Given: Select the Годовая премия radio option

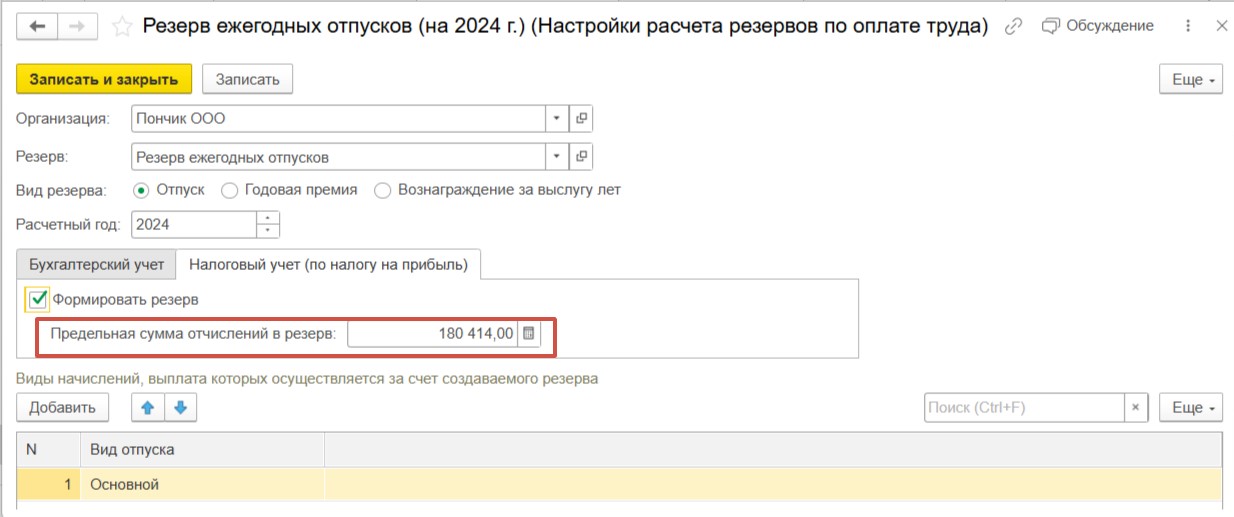Looking at the screenshot, I should click(229, 190).
